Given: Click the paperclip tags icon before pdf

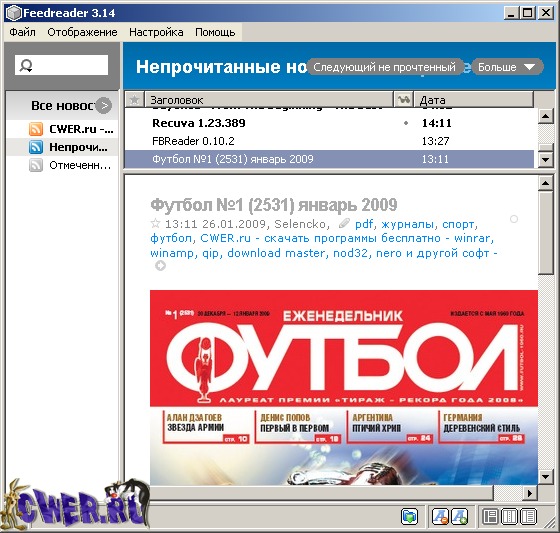Looking at the screenshot, I should pyautogui.click(x=344, y=224).
